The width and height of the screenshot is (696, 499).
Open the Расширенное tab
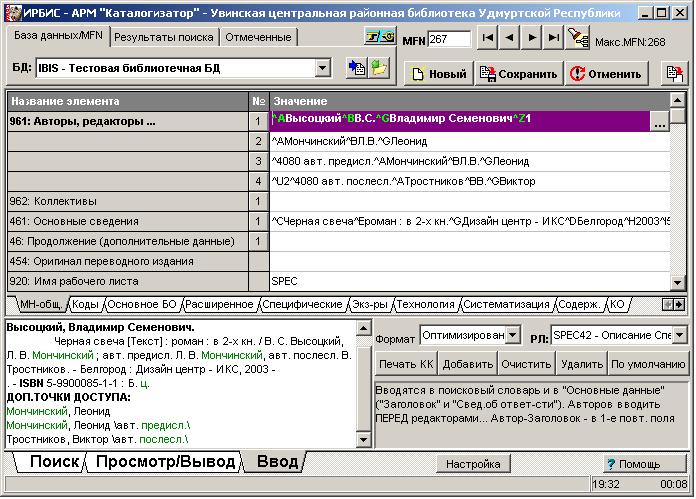[219, 305]
